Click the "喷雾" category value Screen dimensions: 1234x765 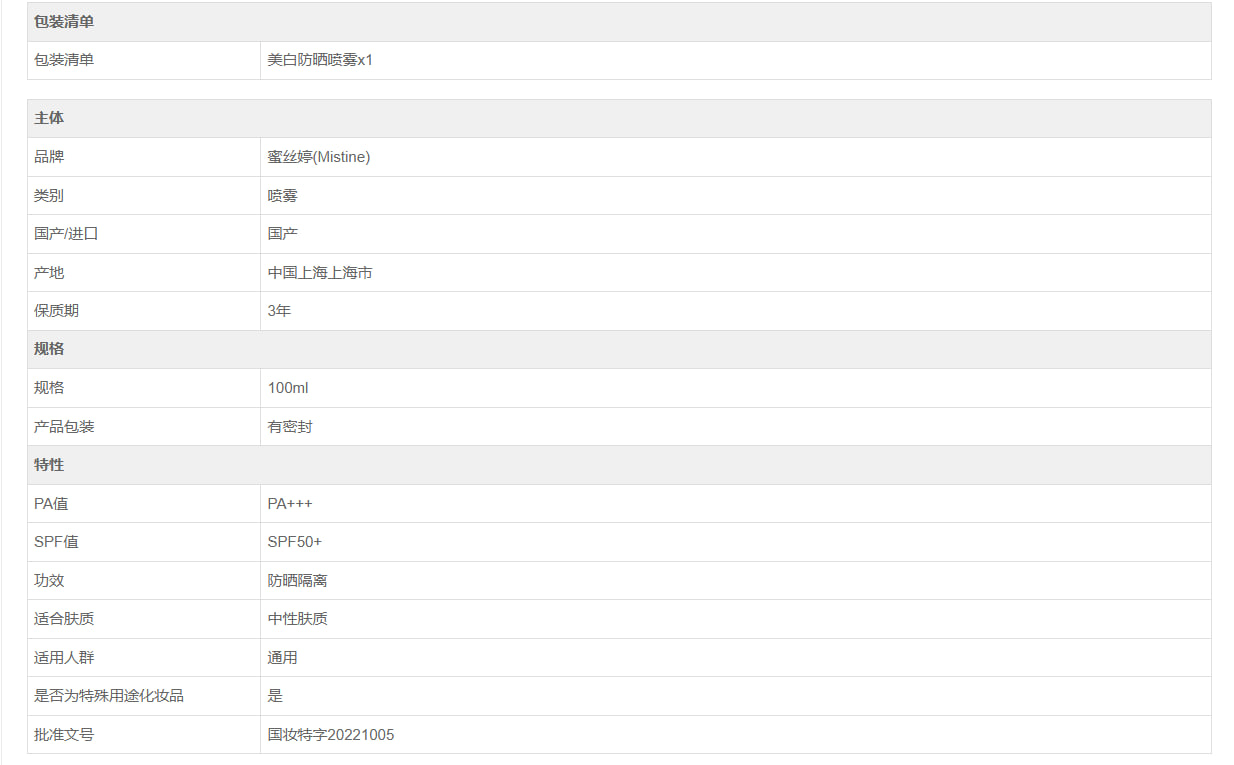(x=282, y=196)
